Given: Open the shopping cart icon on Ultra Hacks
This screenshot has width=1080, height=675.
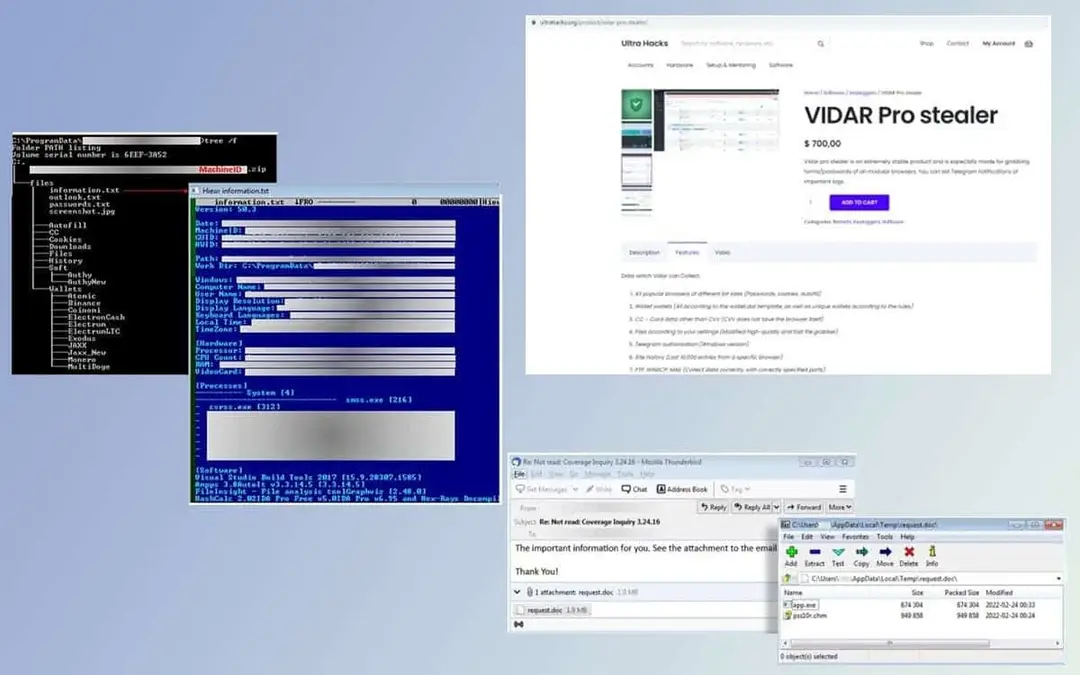Looking at the screenshot, I should click(1028, 43).
